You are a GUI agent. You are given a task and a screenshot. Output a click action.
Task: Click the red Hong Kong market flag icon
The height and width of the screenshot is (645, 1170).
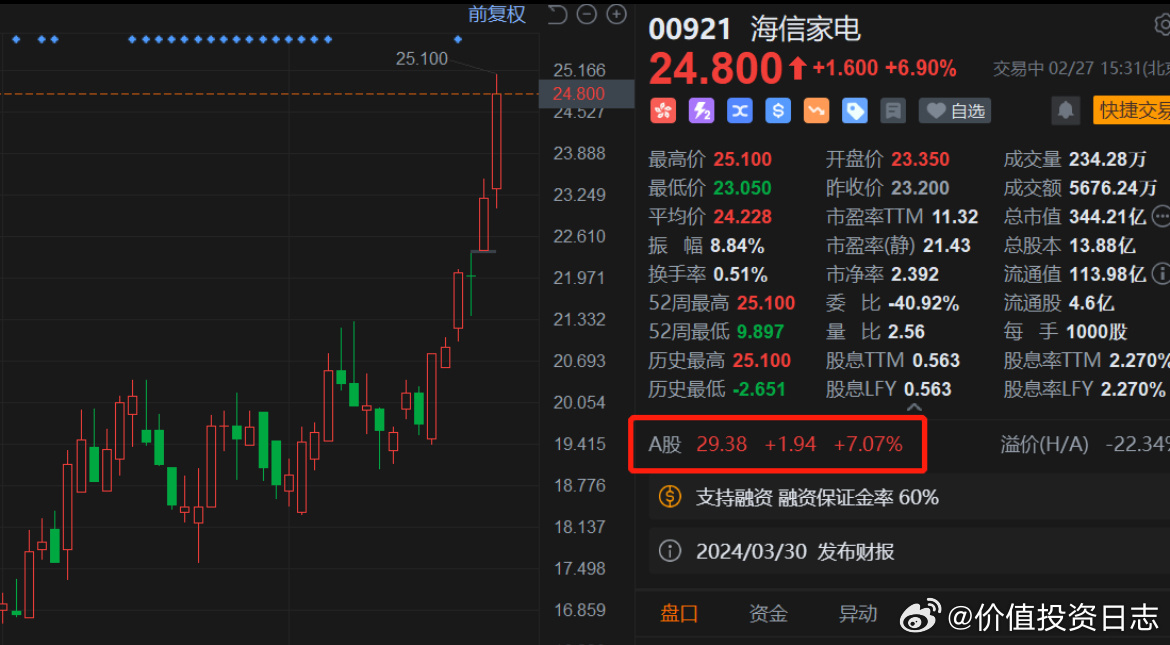pos(662,111)
